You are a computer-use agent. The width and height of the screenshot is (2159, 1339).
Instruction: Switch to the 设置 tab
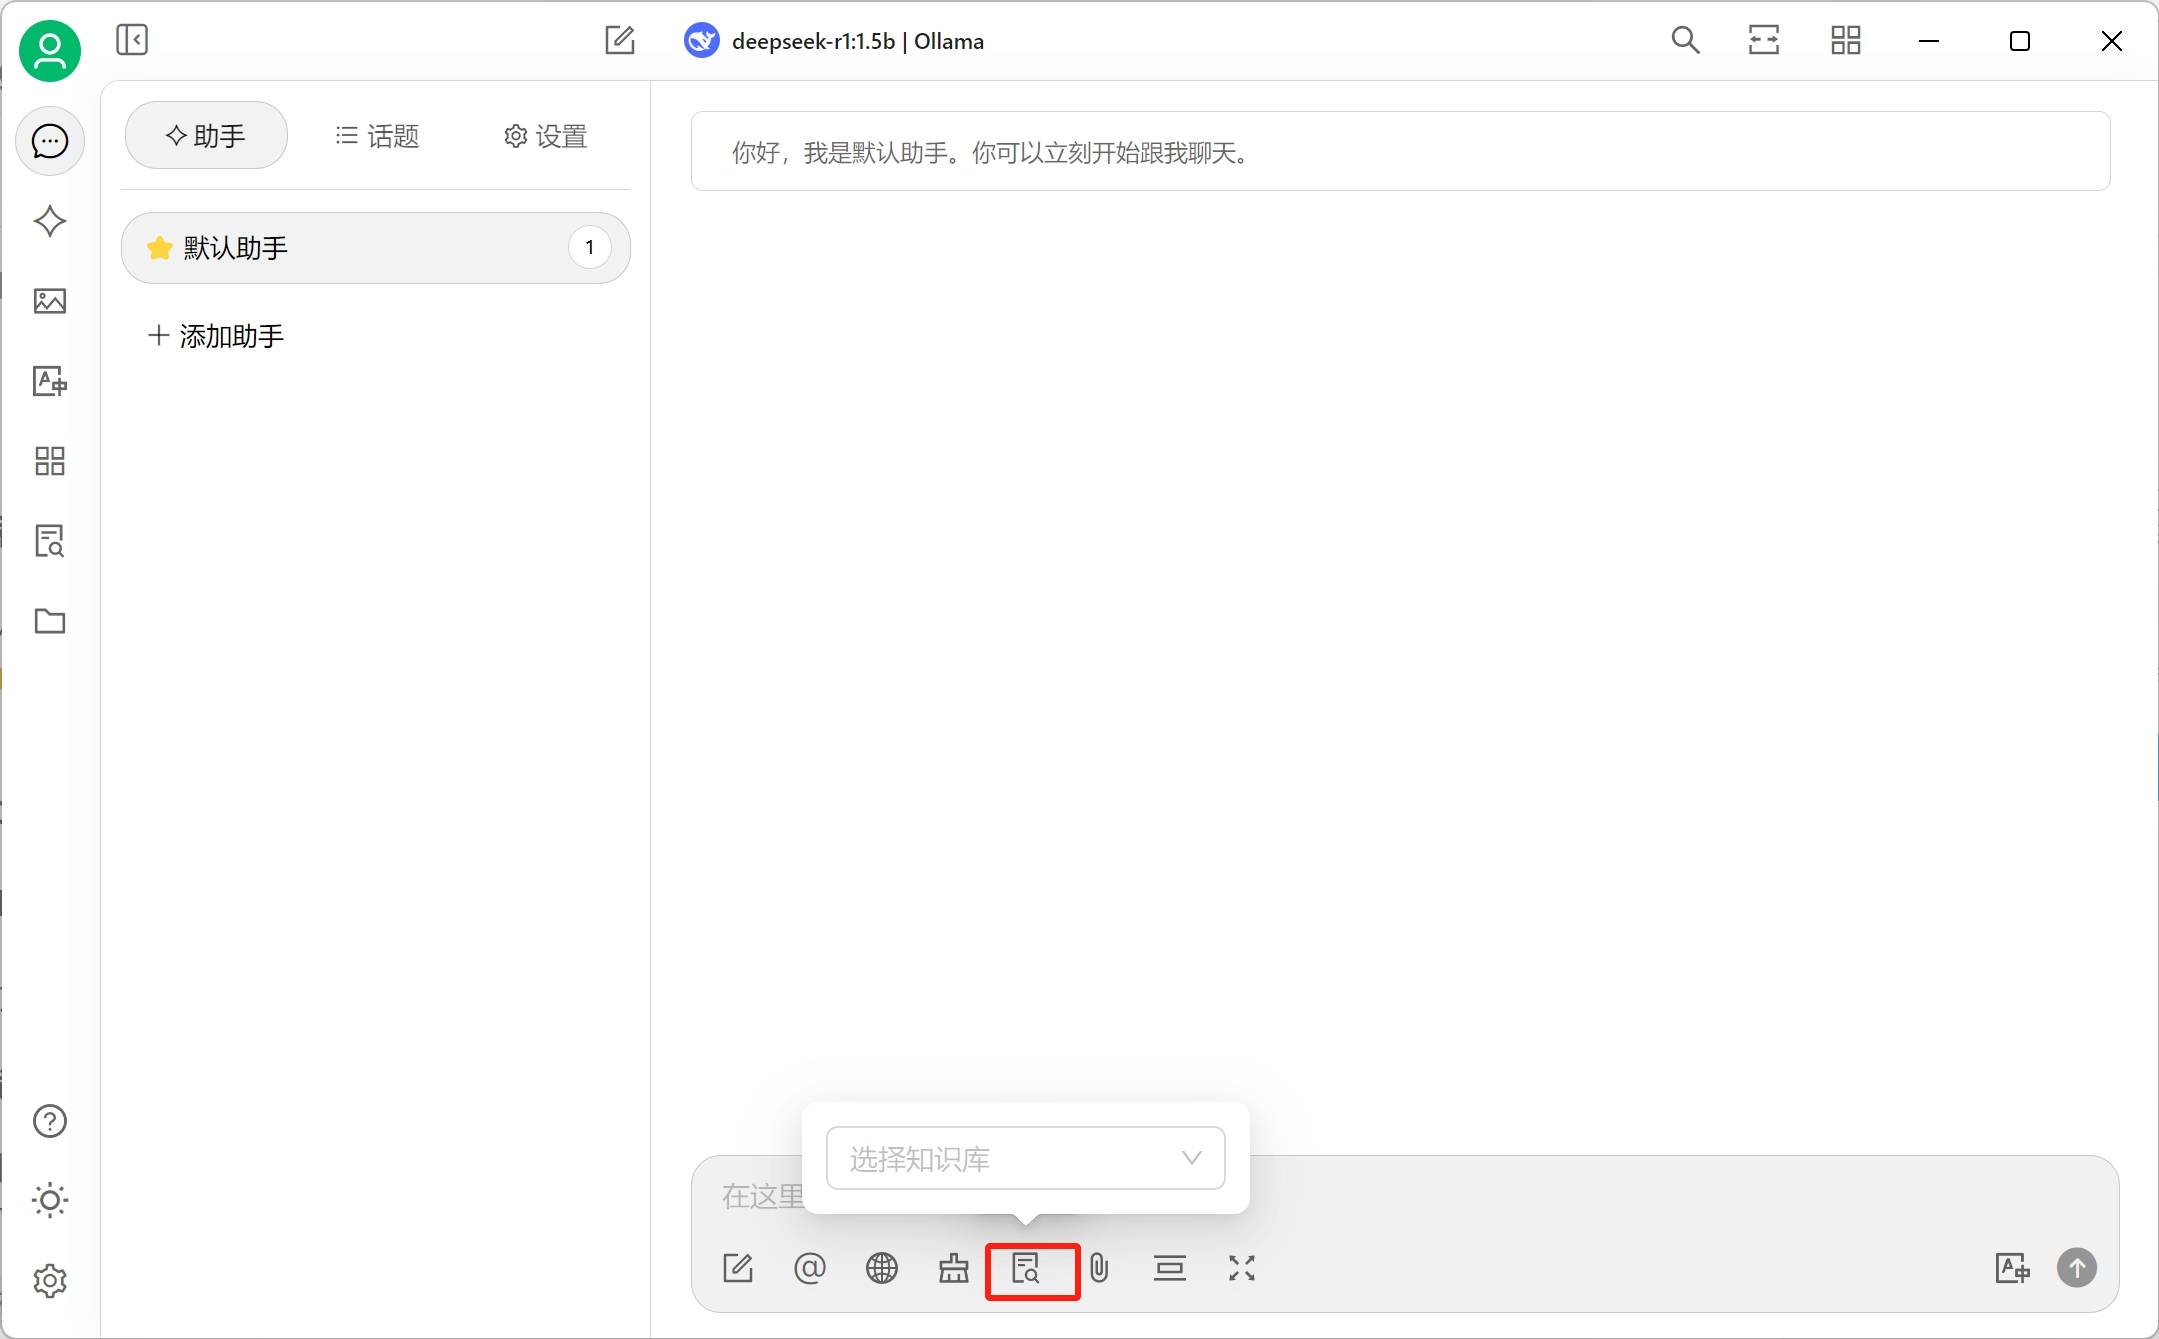pyautogui.click(x=545, y=136)
